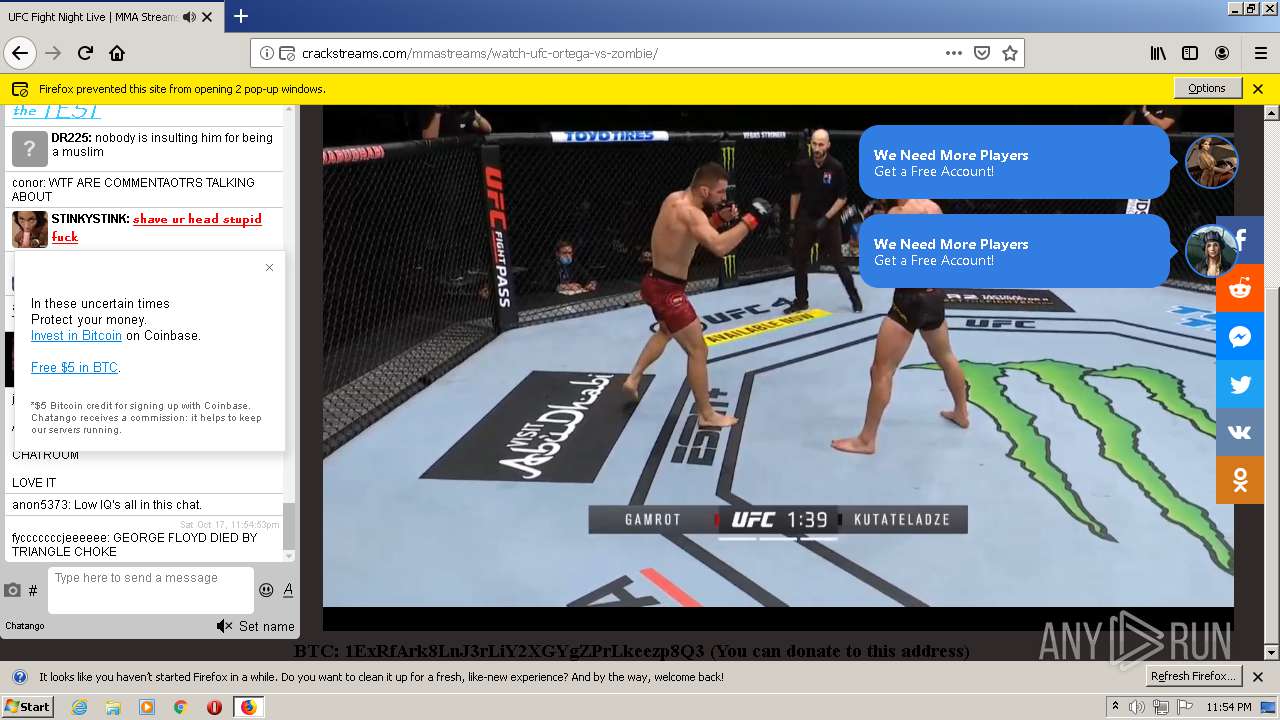Dismiss the yellow pop-up blocked notification

click(x=1258, y=88)
